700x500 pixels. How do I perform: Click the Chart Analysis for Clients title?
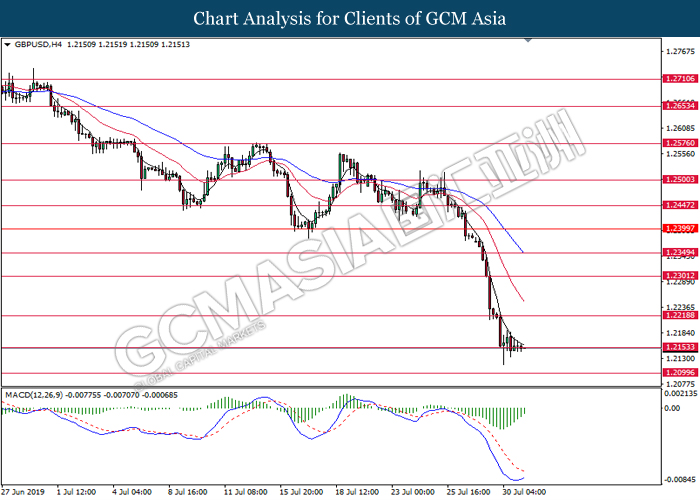pos(350,19)
